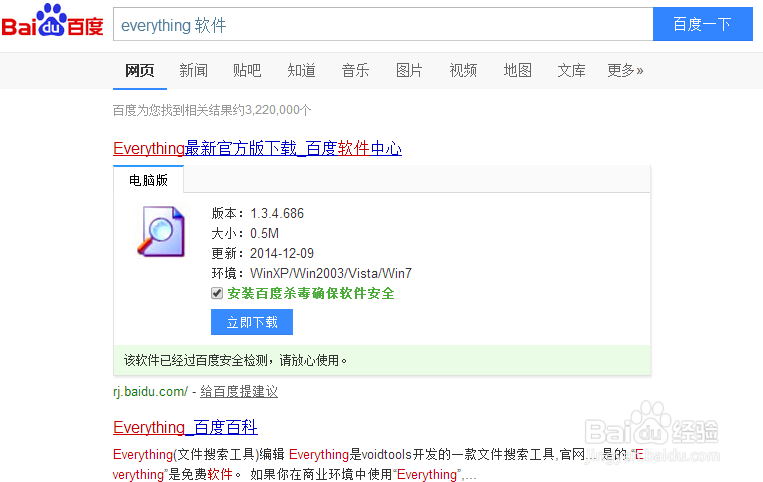
Task: Click the 立即下载 download button
Action: coord(252,322)
